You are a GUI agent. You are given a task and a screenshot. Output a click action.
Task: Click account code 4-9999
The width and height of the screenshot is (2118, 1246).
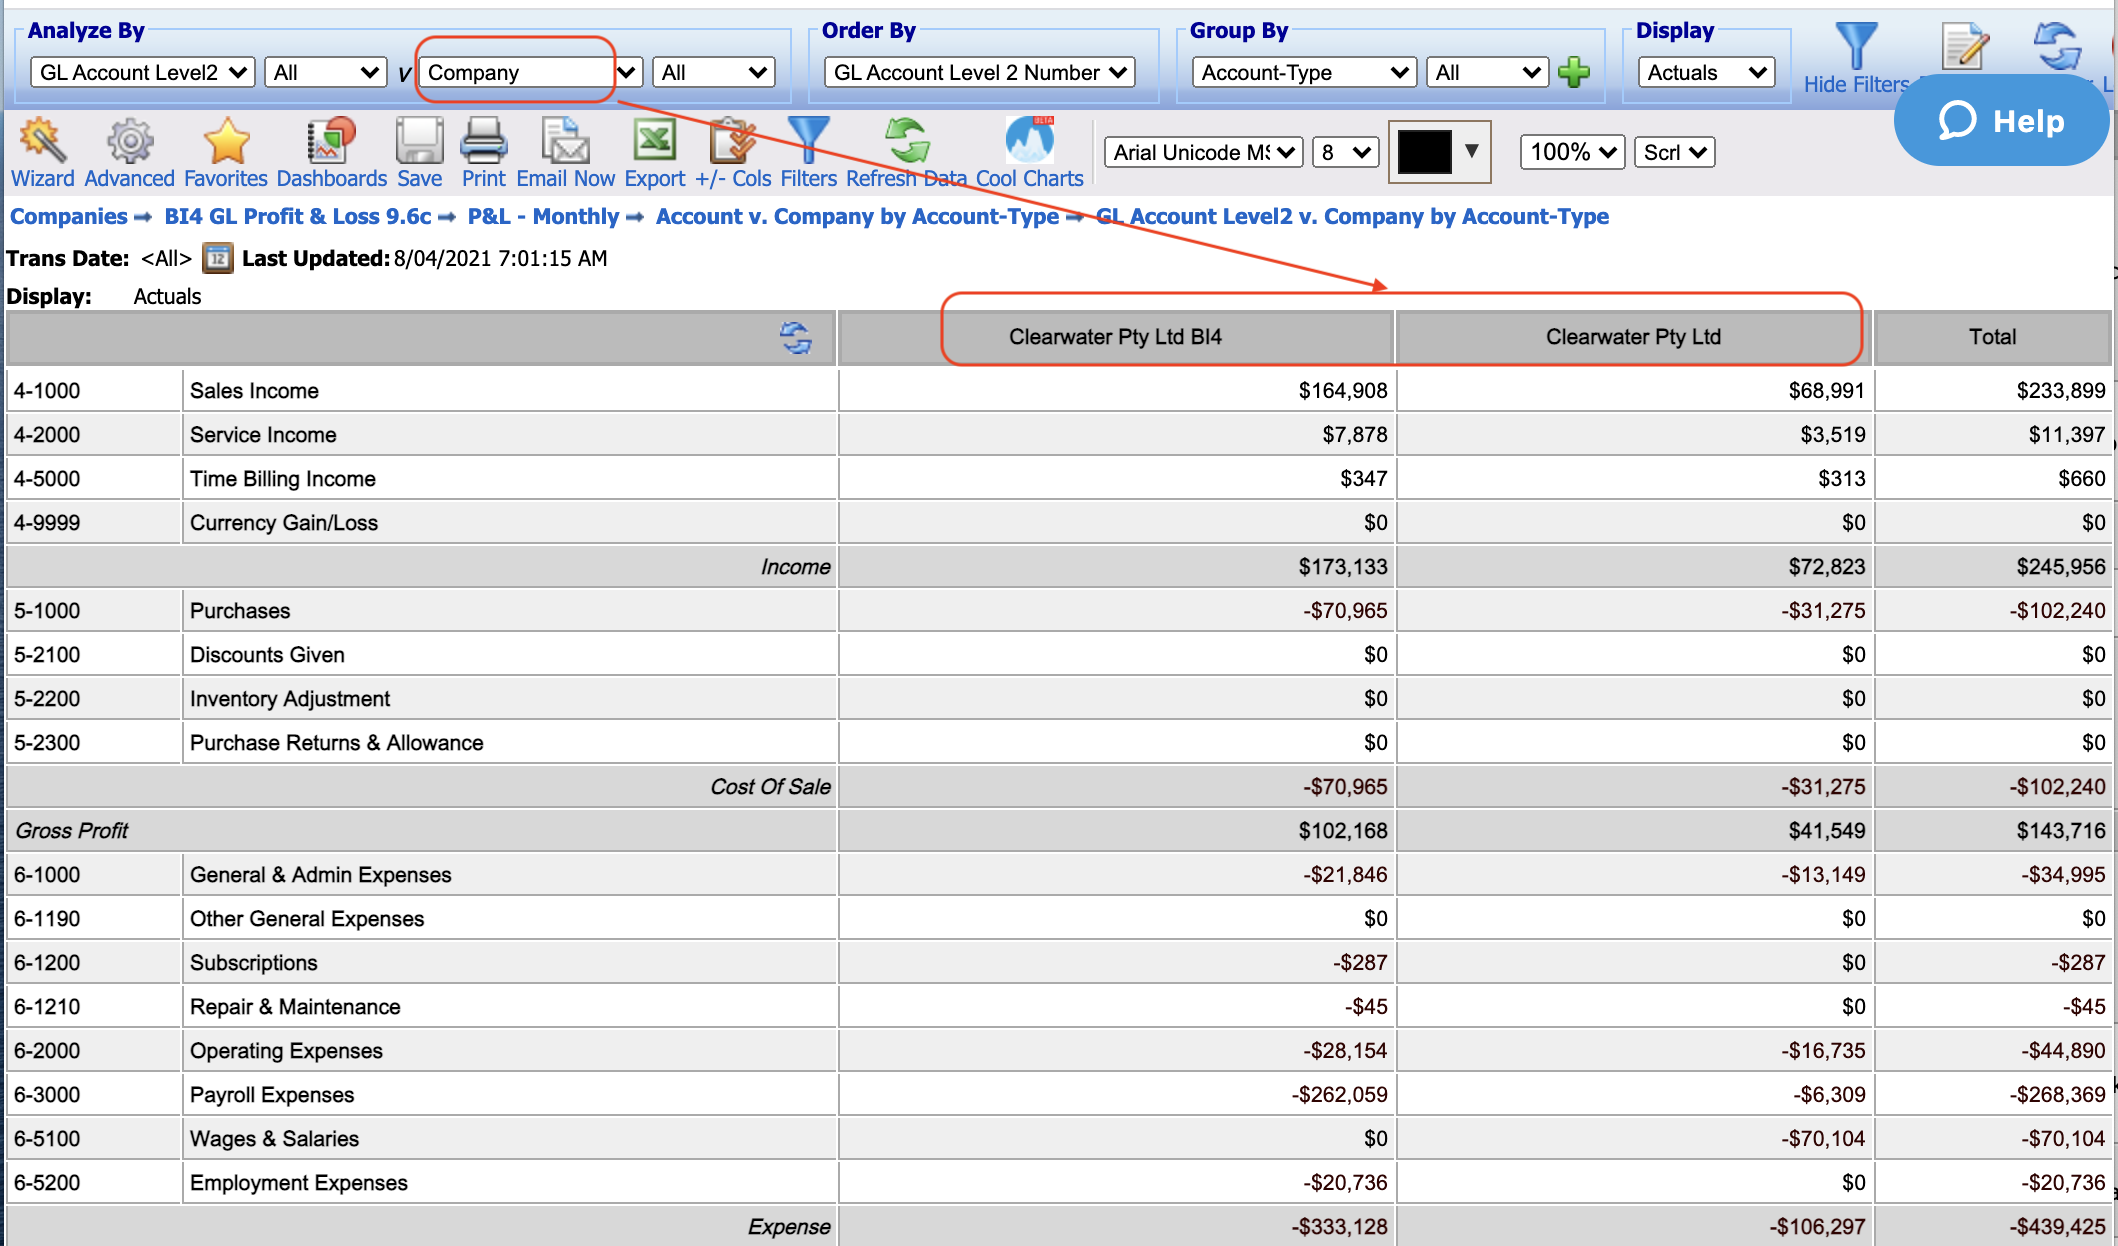[x=47, y=523]
